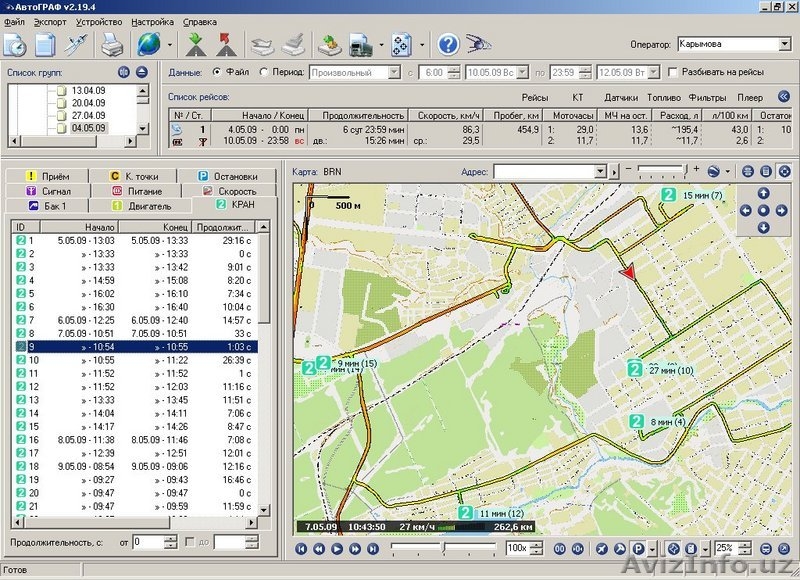Viewport: 800px width, 580px height.
Task: Select the Период radio button
Action: pyautogui.click(x=264, y=72)
